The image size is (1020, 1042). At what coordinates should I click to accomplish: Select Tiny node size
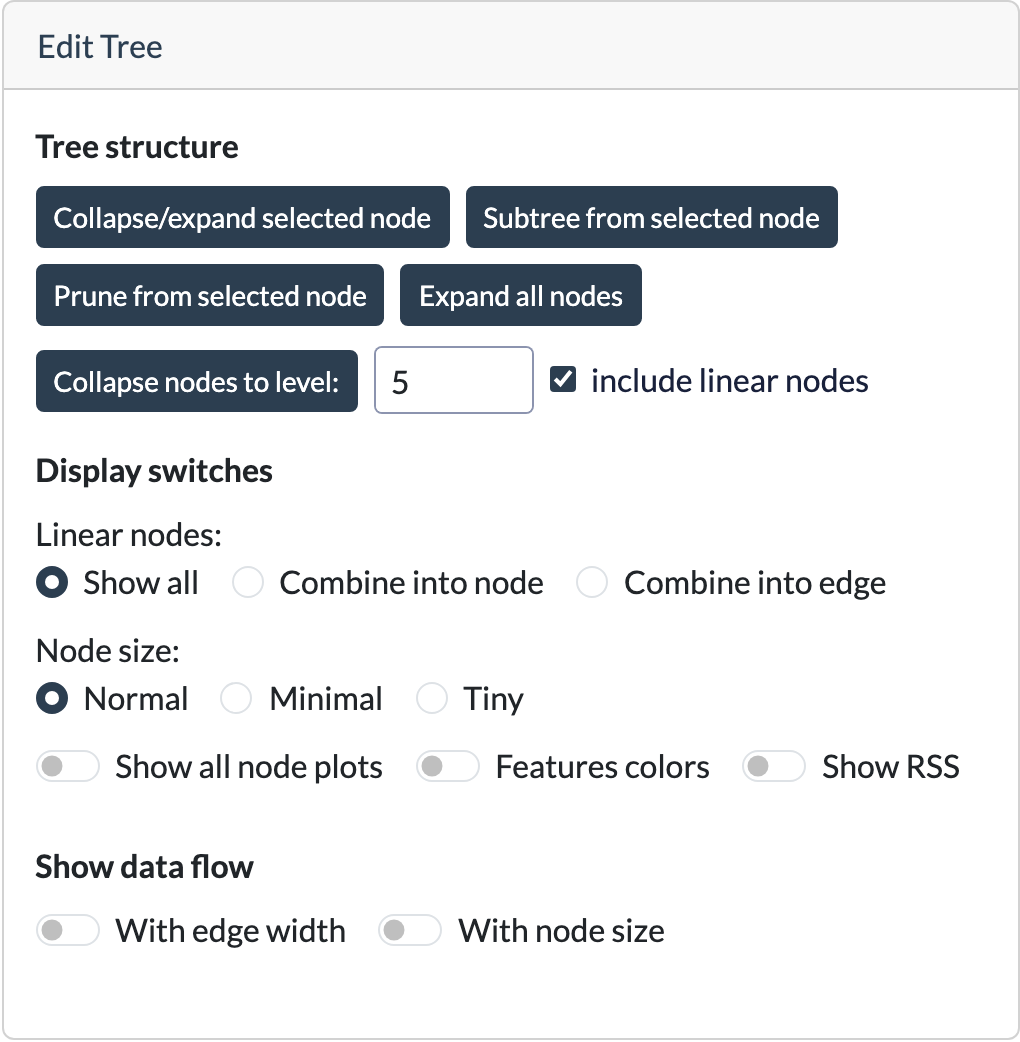pyautogui.click(x=432, y=698)
